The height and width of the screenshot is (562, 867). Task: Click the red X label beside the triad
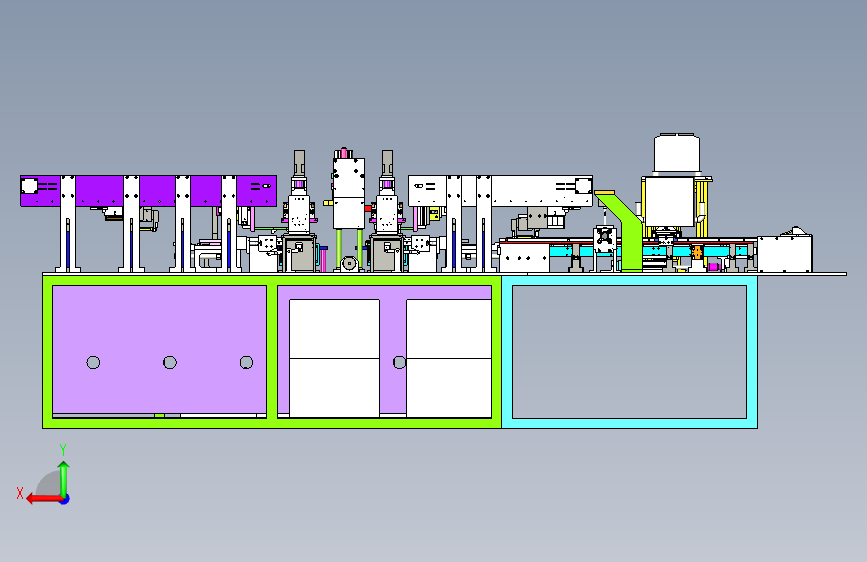coord(20,493)
